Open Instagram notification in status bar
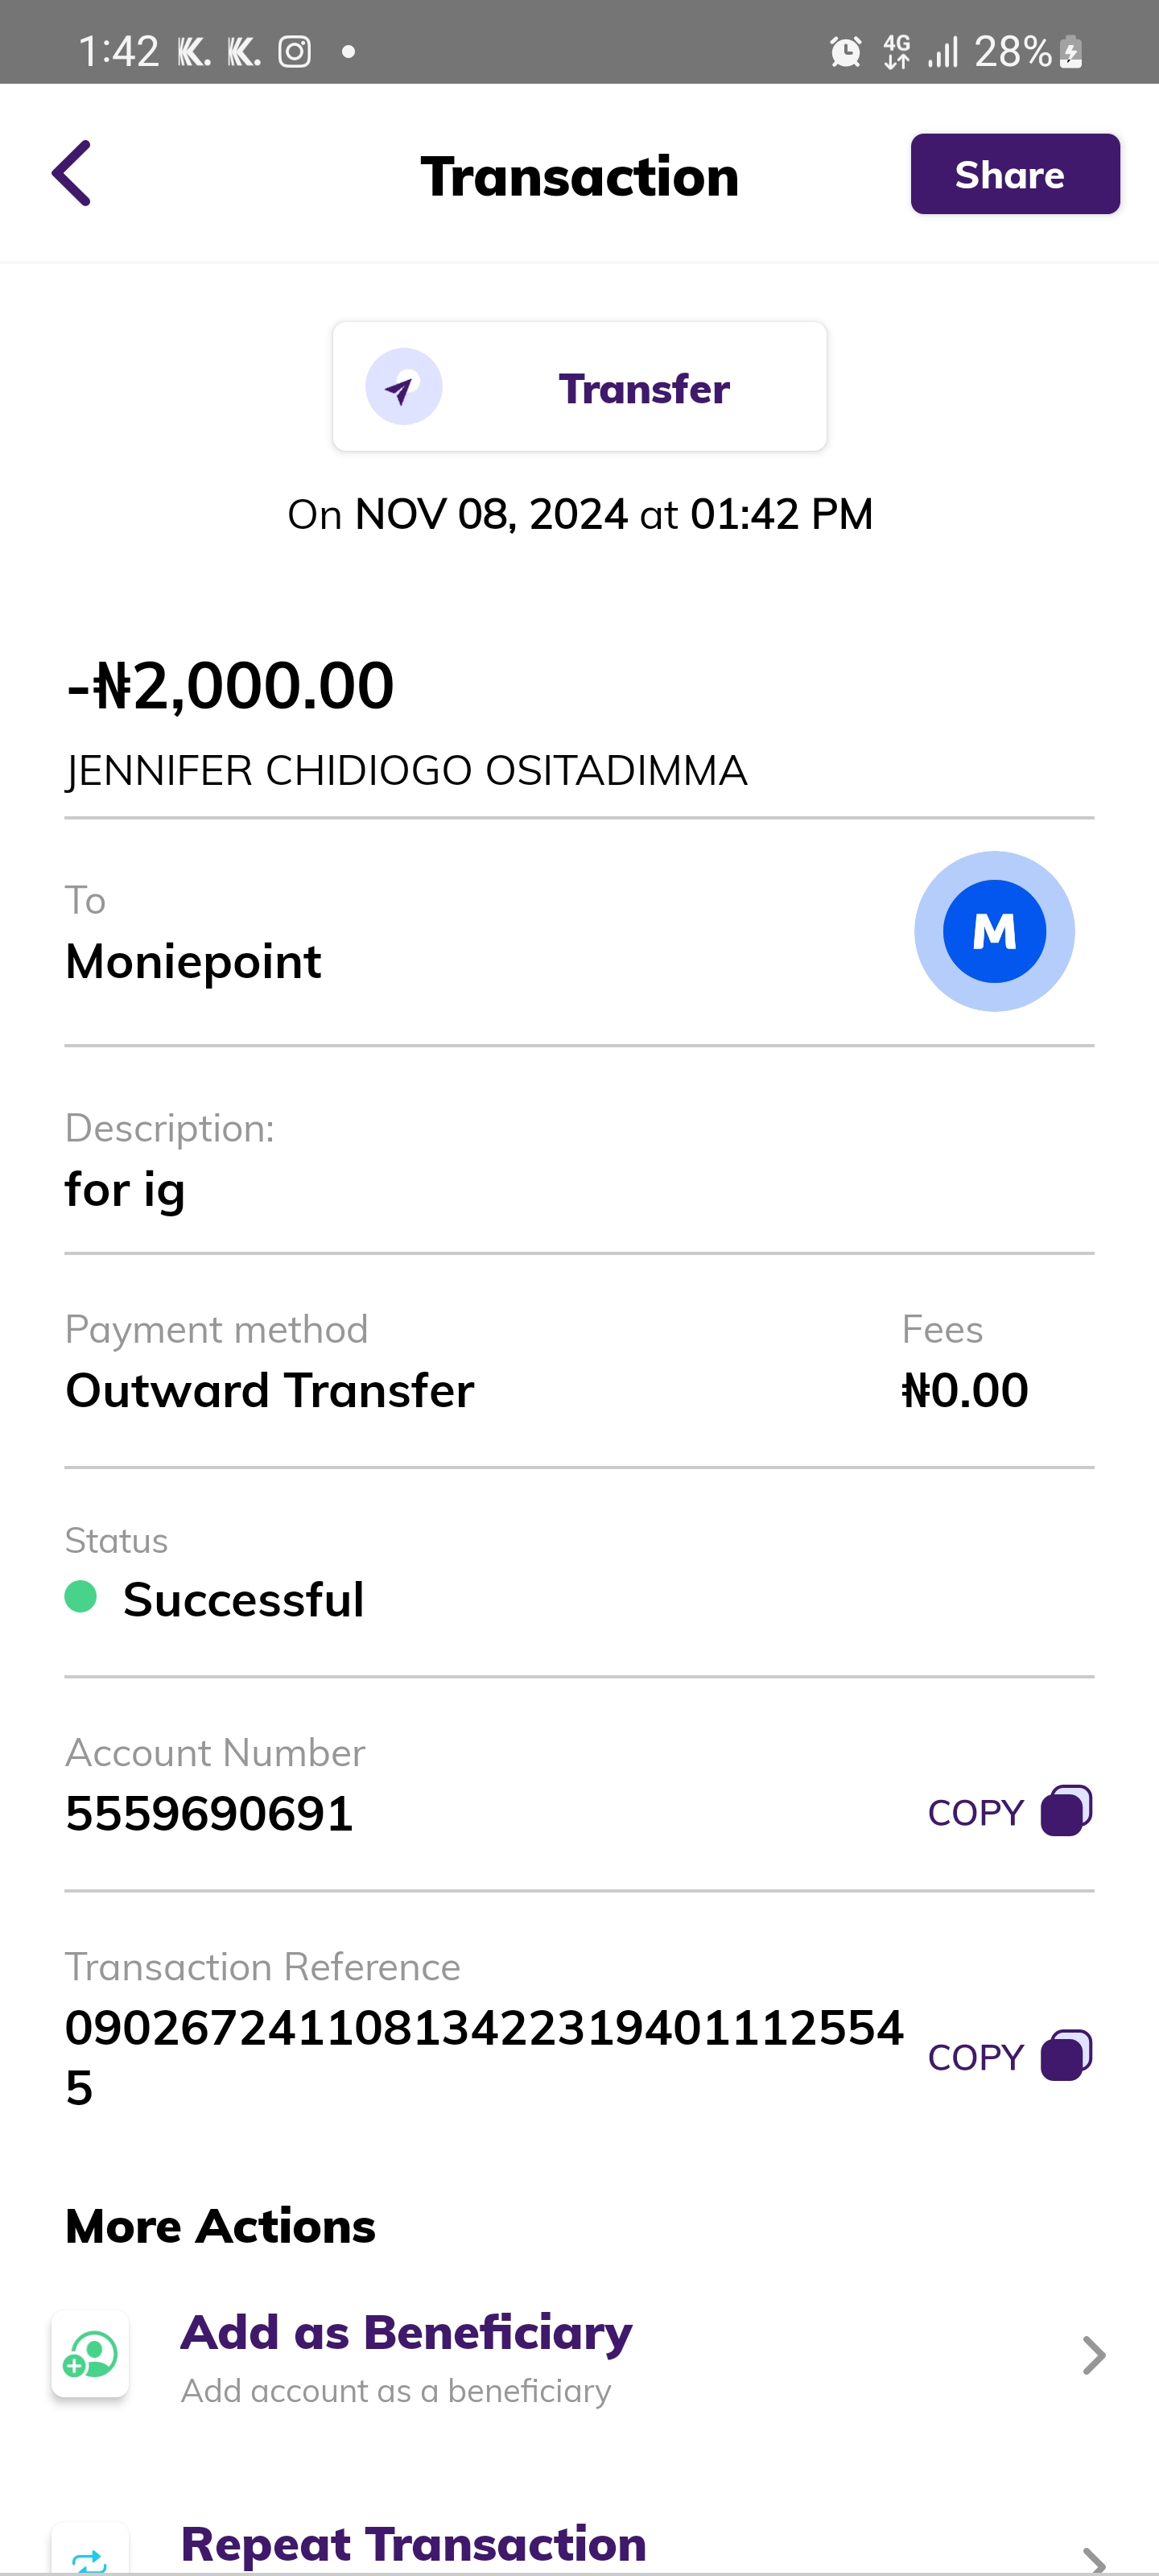1159x2576 pixels. pyautogui.click(x=294, y=51)
